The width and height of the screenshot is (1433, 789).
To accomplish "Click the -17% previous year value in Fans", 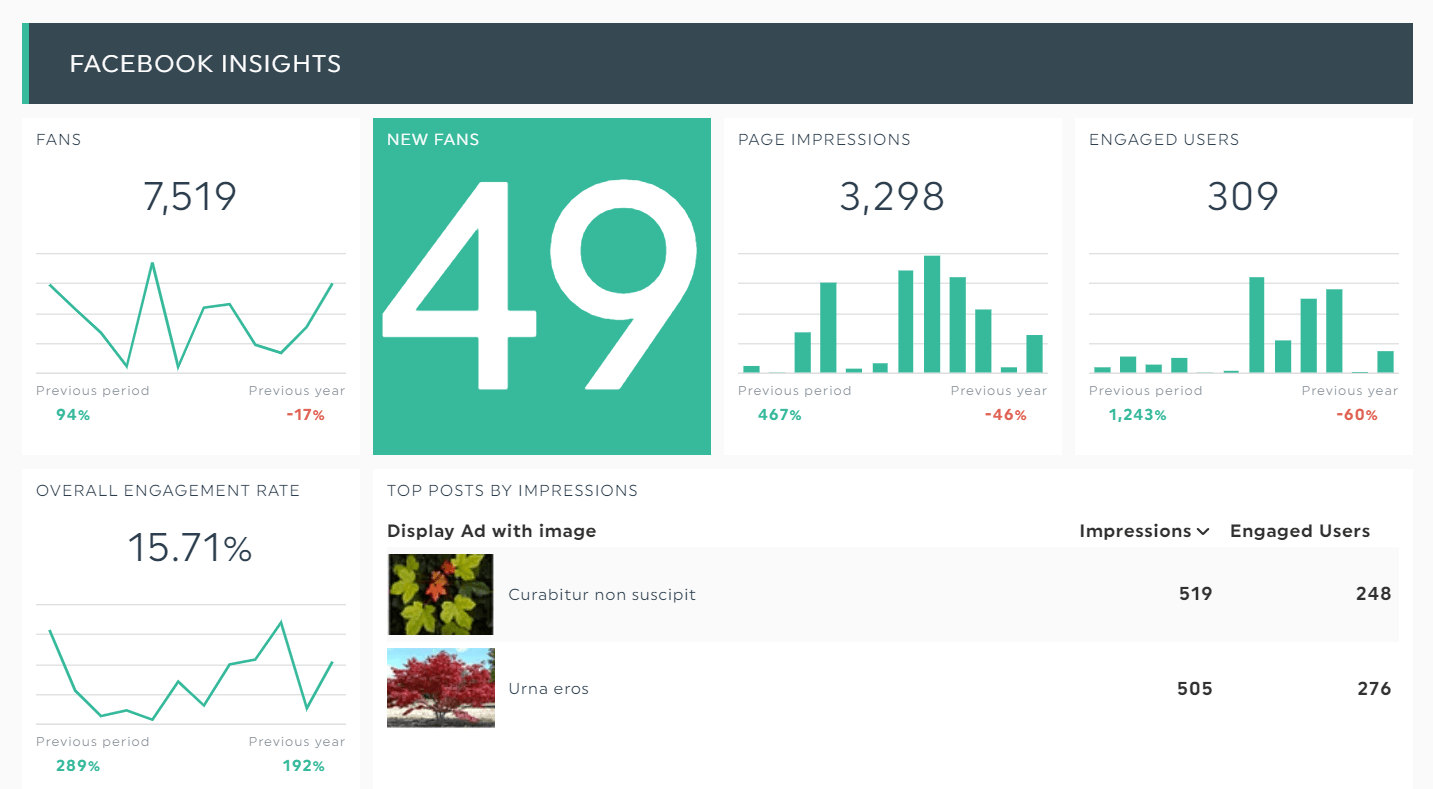I will (305, 415).
